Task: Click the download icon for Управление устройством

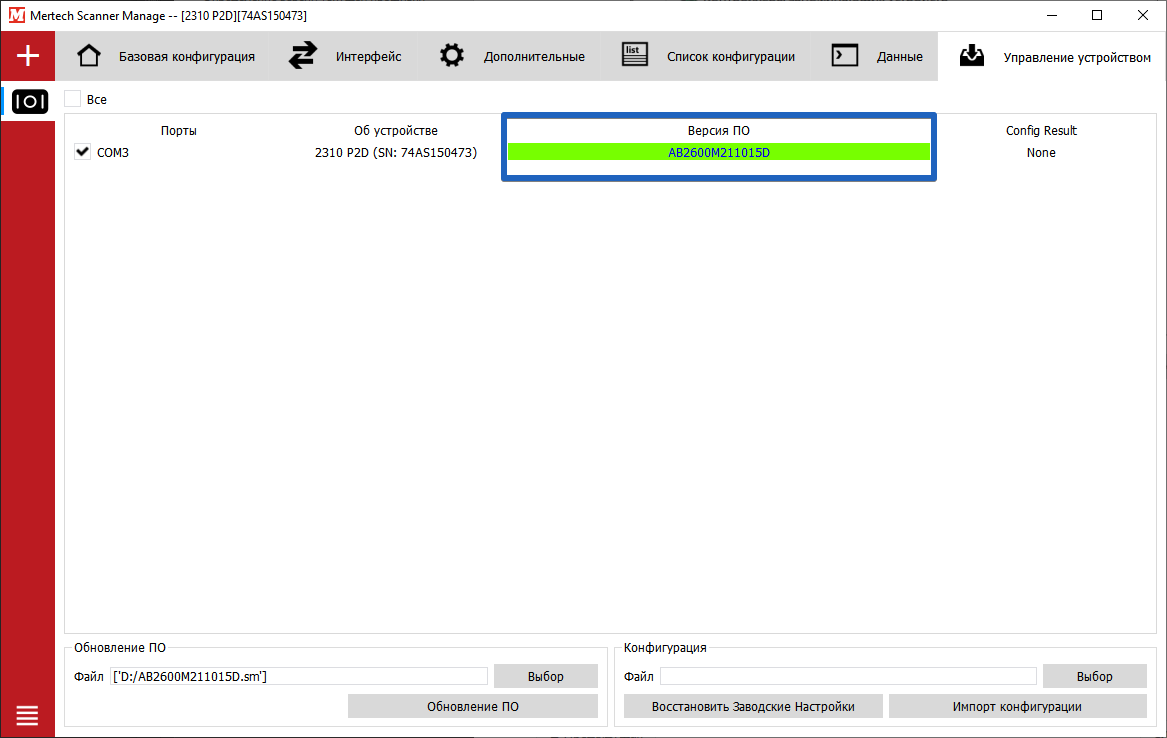Action: (x=972, y=56)
